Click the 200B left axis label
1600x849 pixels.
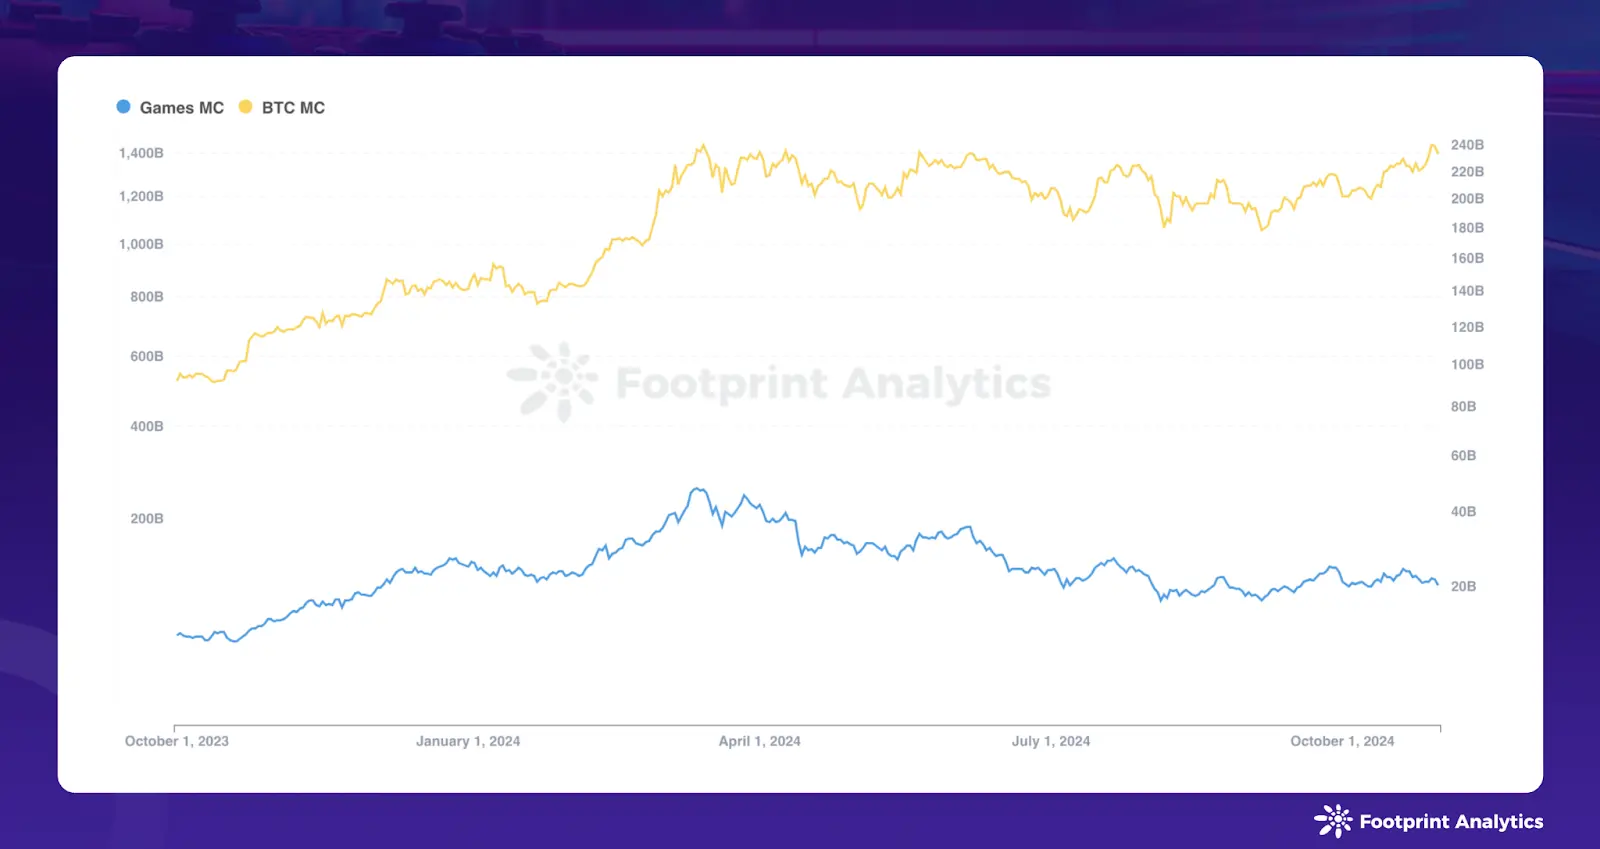[x=147, y=518]
